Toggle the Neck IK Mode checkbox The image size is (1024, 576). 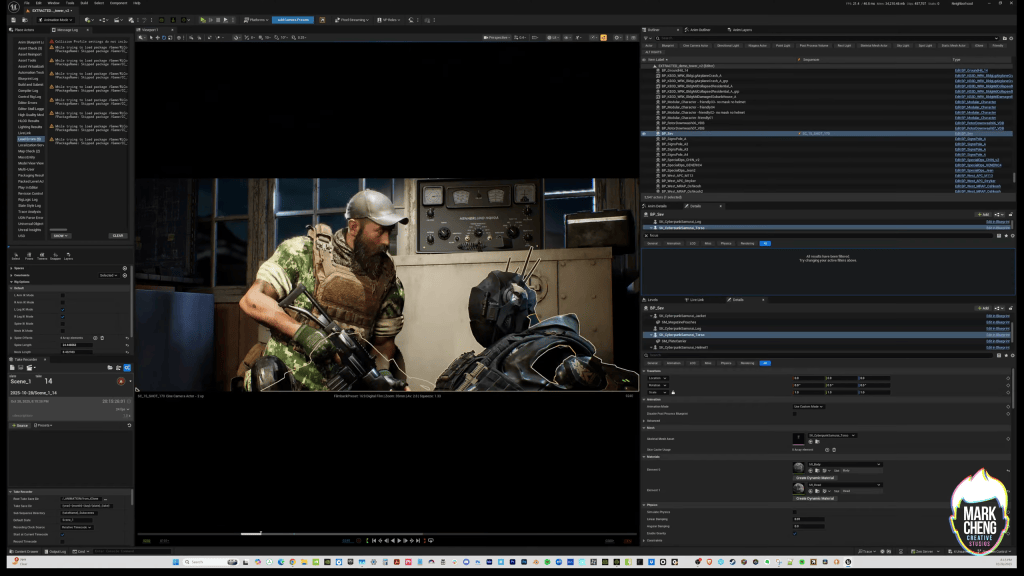point(63,330)
